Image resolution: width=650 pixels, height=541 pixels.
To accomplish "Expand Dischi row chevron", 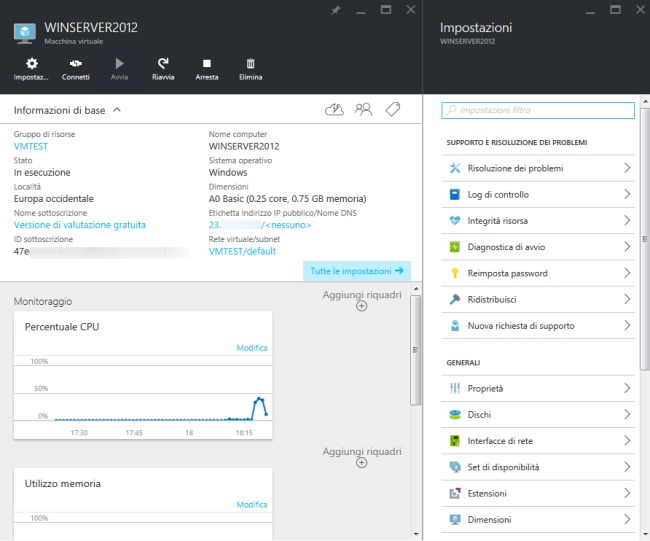I will point(627,414).
